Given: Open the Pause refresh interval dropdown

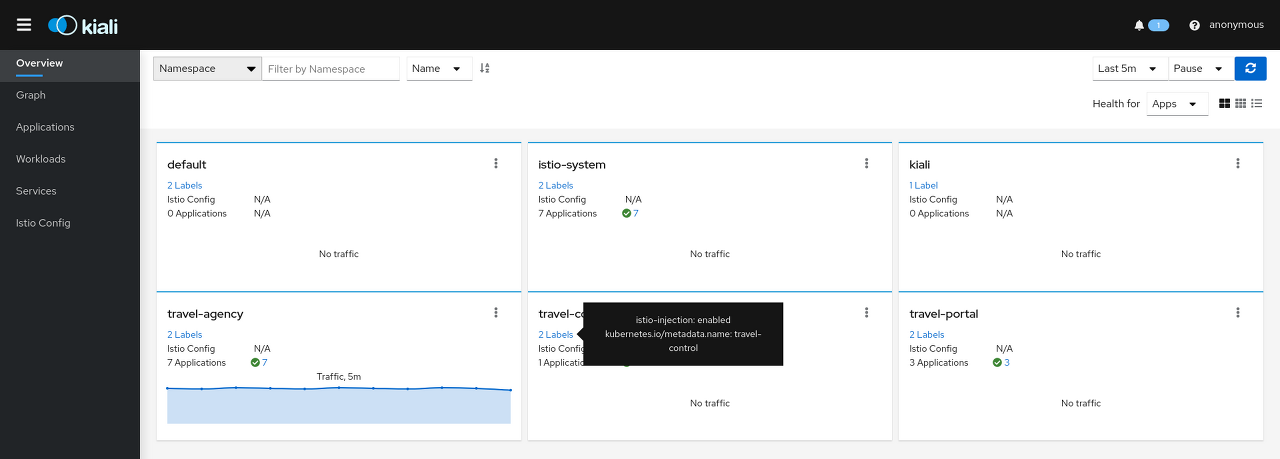Looking at the screenshot, I should click(x=1201, y=68).
